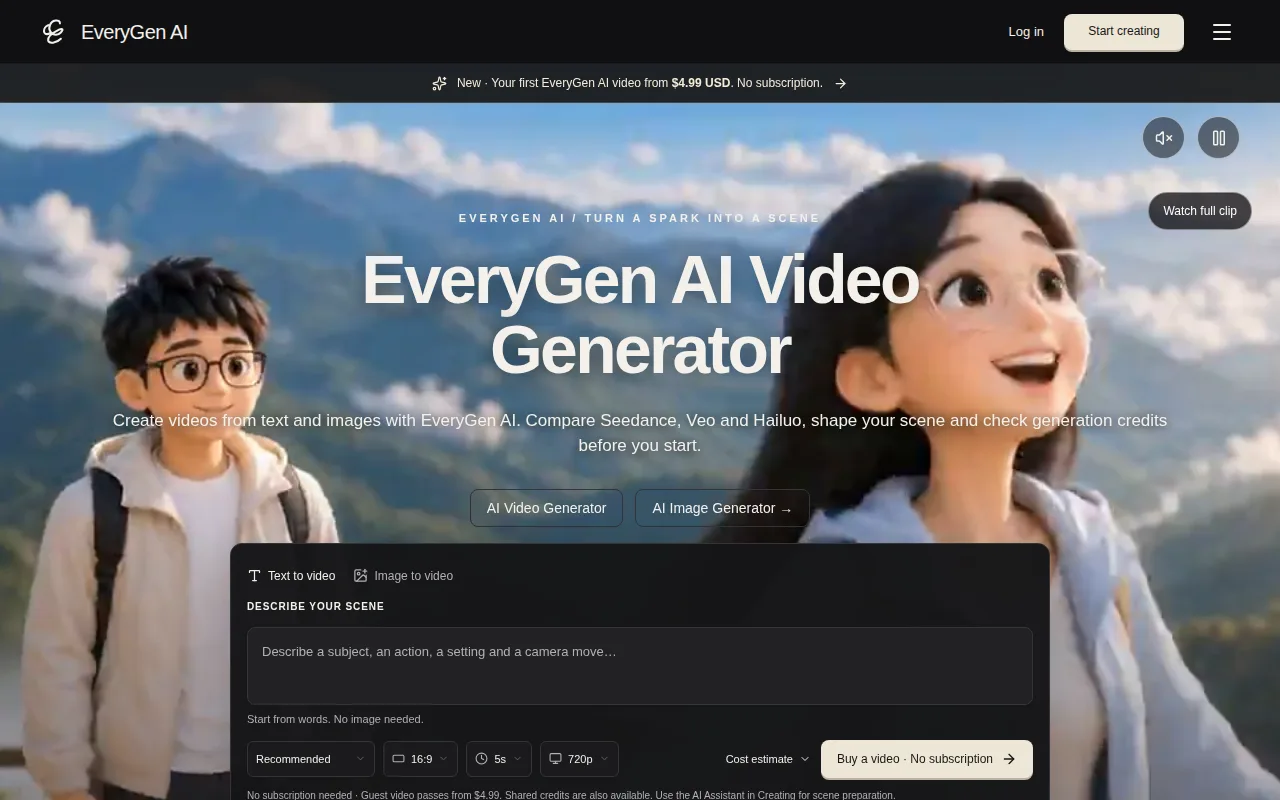Screen dimensions: 1280x800
Task: Open the $4.99 USD first video announcement
Action: (x=640, y=83)
